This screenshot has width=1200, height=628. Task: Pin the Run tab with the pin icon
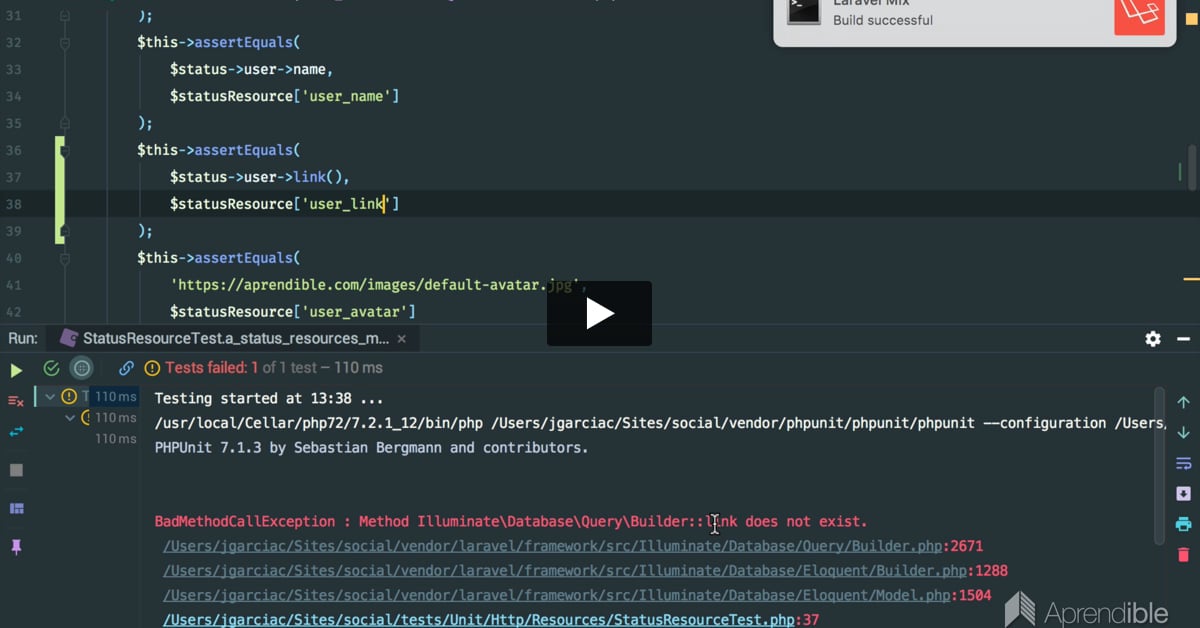coord(16,547)
